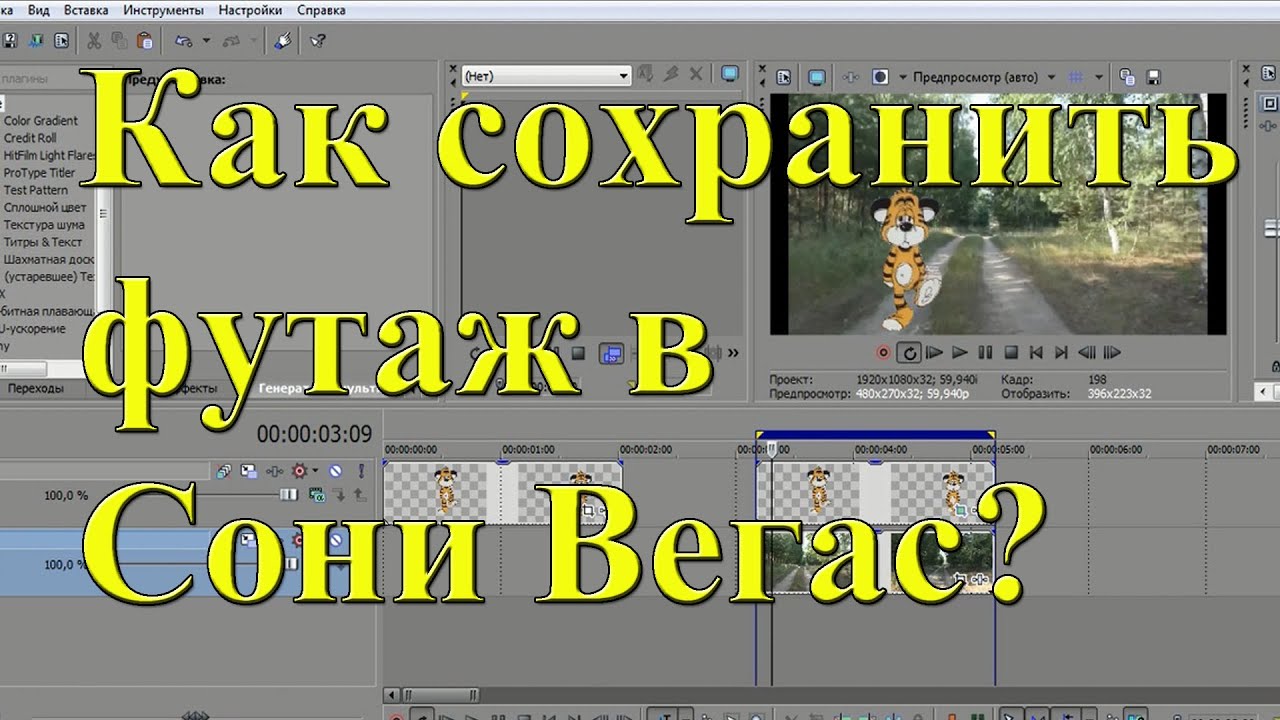This screenshot has width=1280, height=720.
Task: Open Undo history dropdown arrow
Action: pyautogui.click(x=206, y=41)
